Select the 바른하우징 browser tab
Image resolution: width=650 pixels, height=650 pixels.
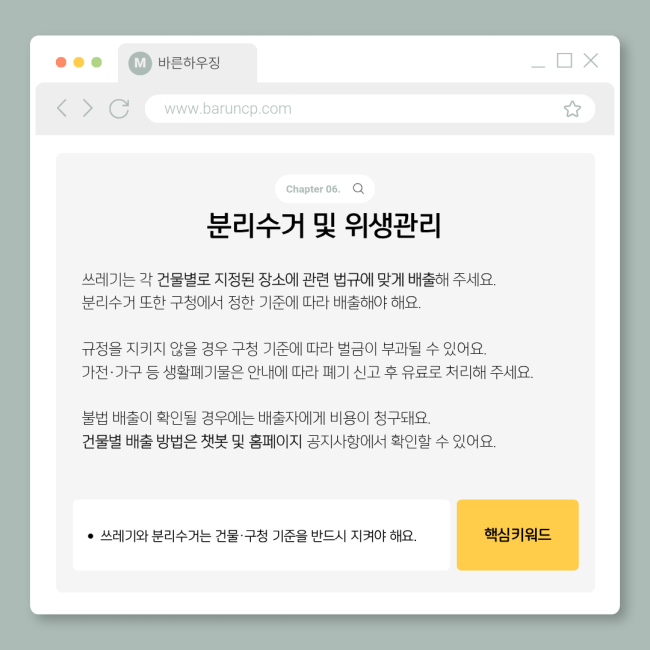click(187, 63)
